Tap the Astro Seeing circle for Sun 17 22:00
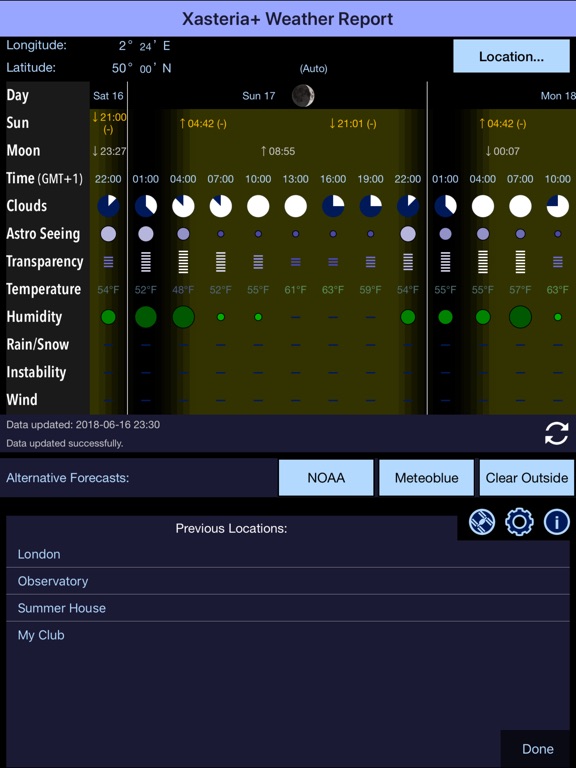The height and width of the screenshot is (768, 576). [408, 234]
